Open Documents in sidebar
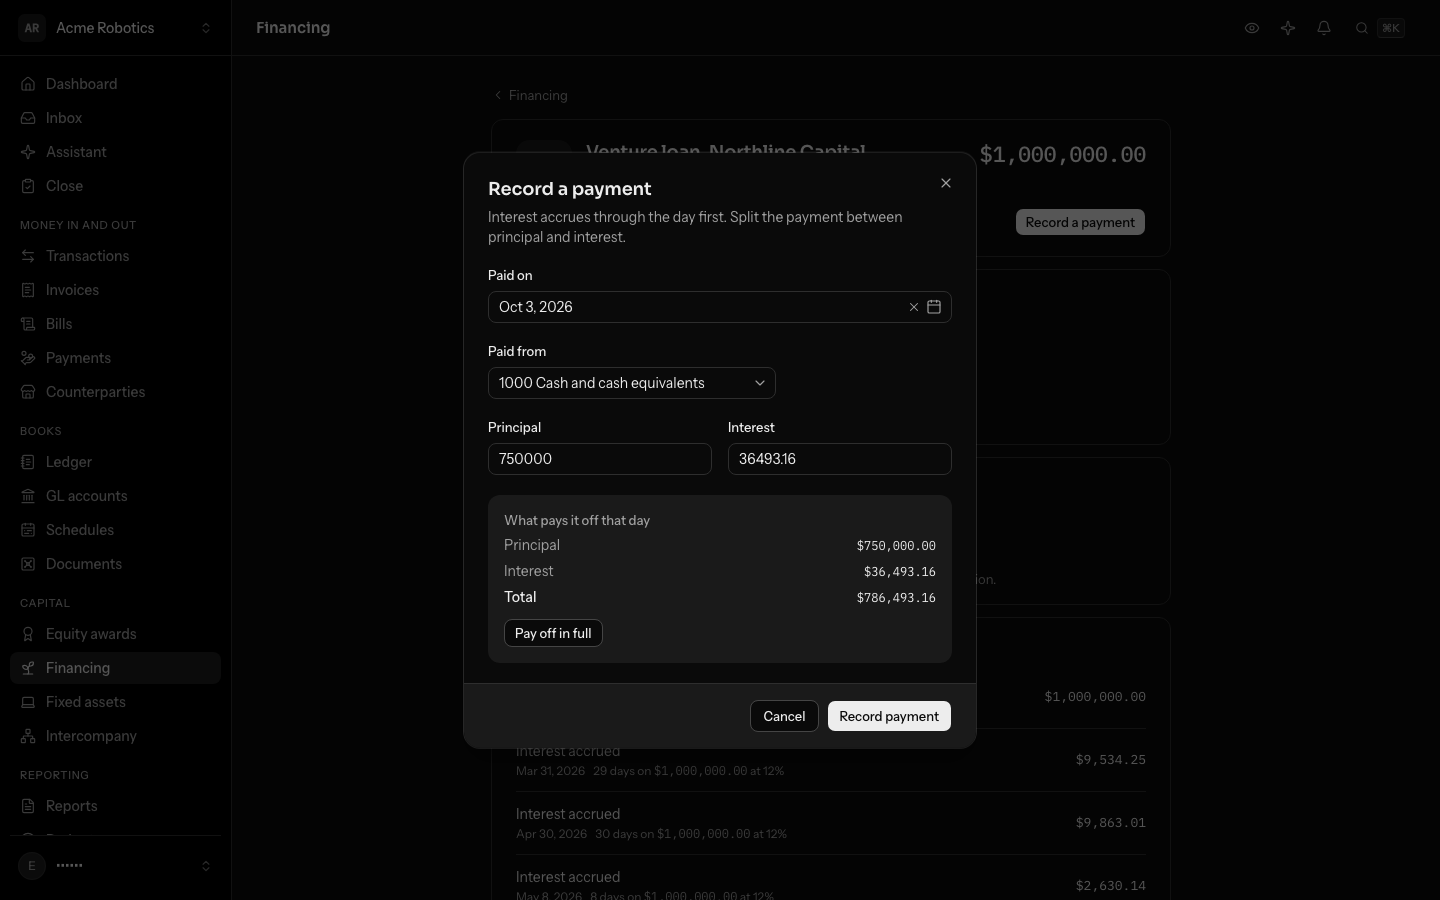 click(116, 564)
